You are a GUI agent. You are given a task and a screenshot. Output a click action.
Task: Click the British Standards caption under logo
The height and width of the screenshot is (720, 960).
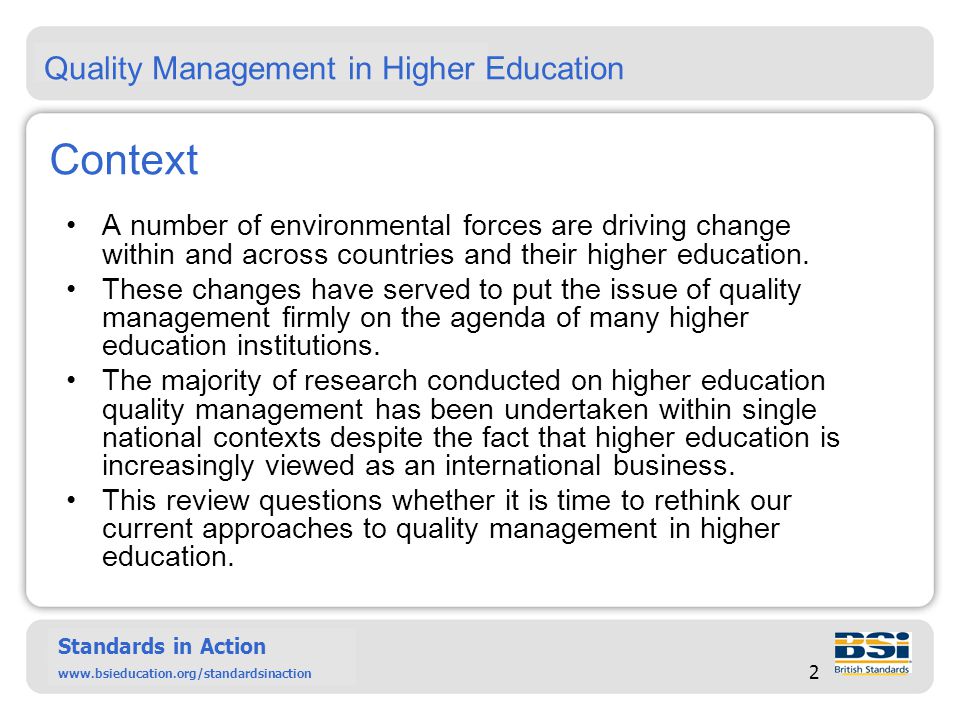coord(872,669)
